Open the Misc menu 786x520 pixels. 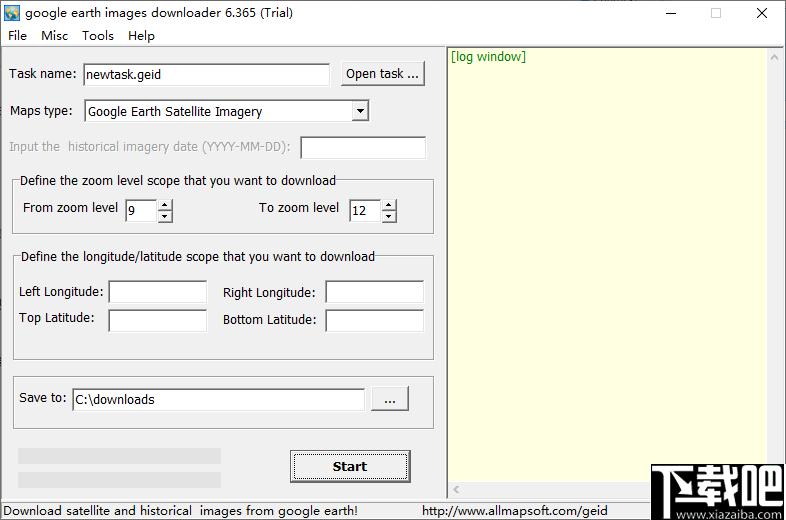54,36
